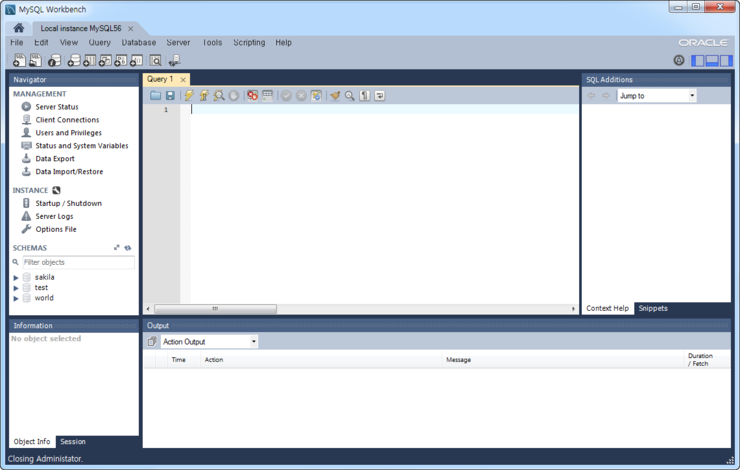Toggle right SQL Additions panel visibility
This screenshot has height=470, width=740.
(726, 60)
